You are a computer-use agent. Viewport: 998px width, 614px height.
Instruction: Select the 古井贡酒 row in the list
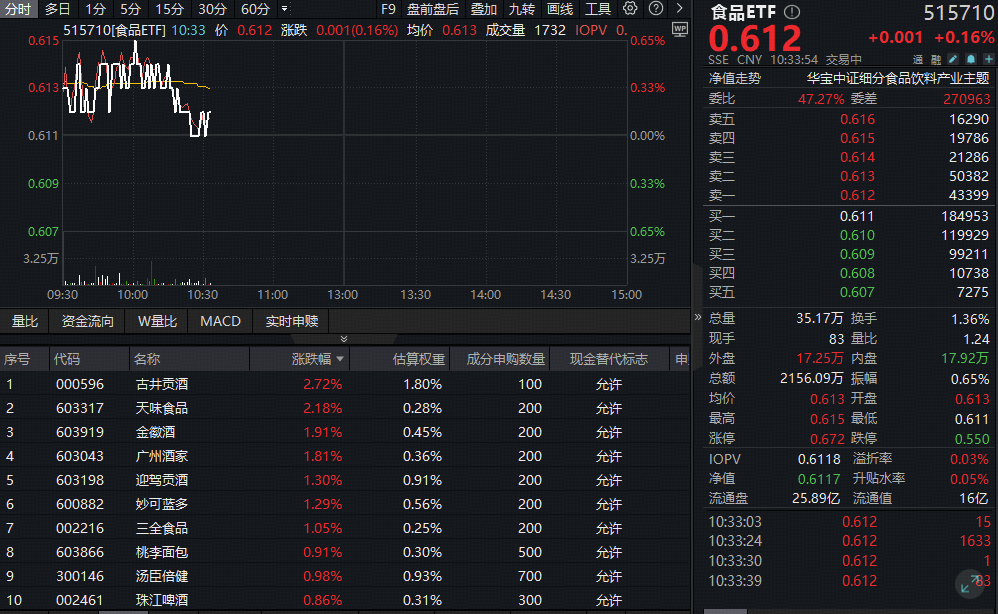pos(162,384)
